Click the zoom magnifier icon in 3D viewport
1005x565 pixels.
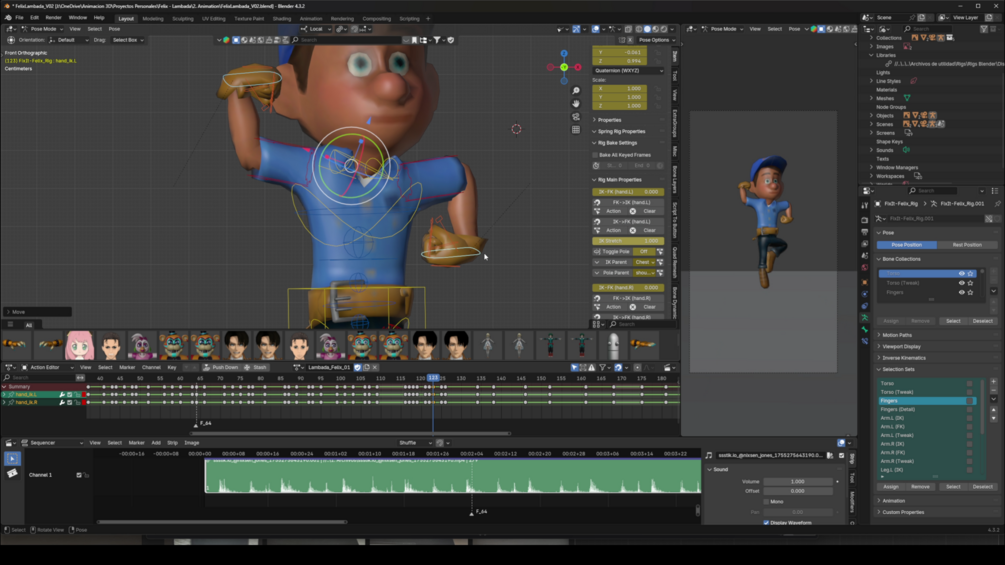coord(576,90)
